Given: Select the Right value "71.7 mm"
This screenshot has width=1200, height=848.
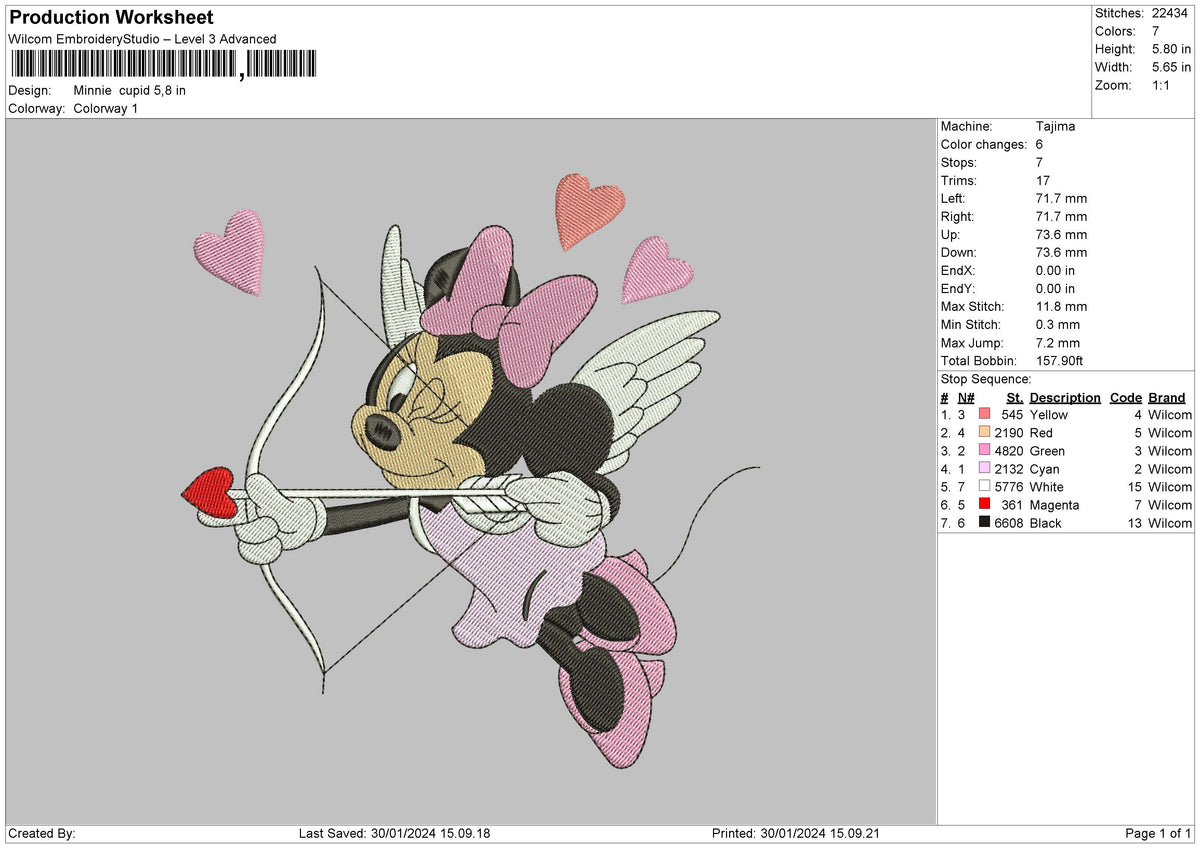Looking at the screenshot, I should (x=1061, y=217).
